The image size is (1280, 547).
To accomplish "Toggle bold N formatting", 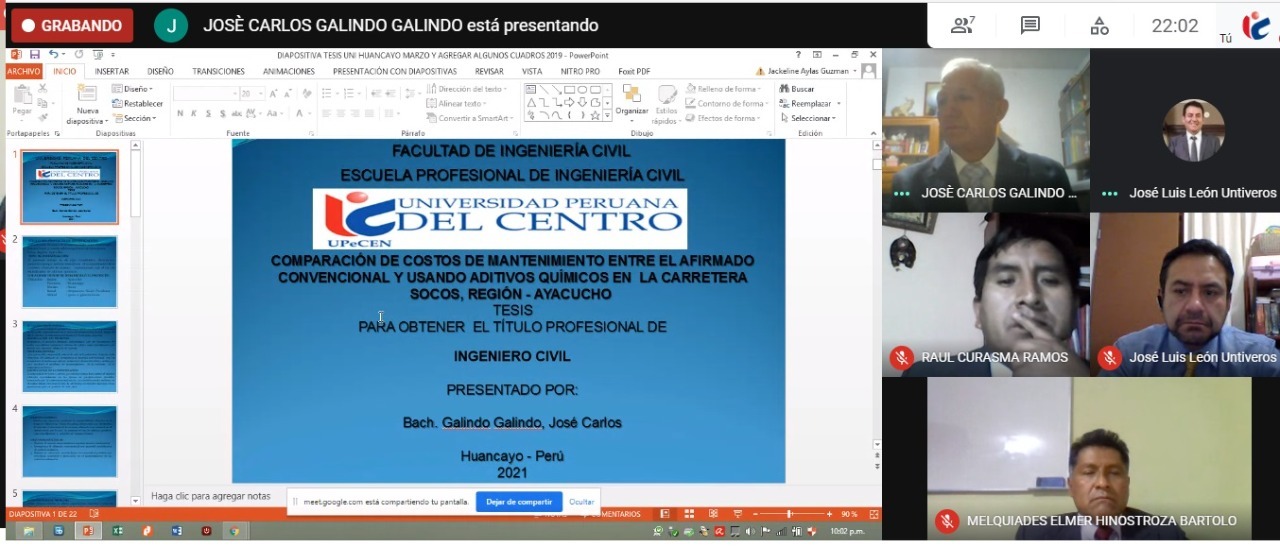I will tap(180, 114).
